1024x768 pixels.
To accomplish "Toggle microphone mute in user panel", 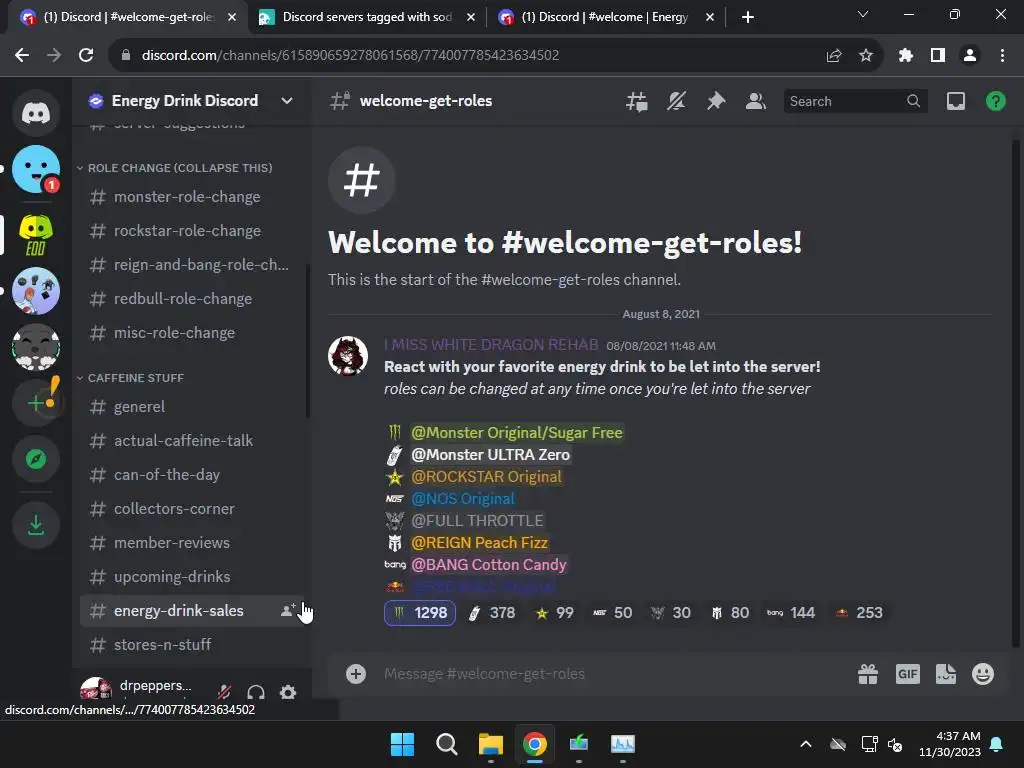I will tap(224, 692).
